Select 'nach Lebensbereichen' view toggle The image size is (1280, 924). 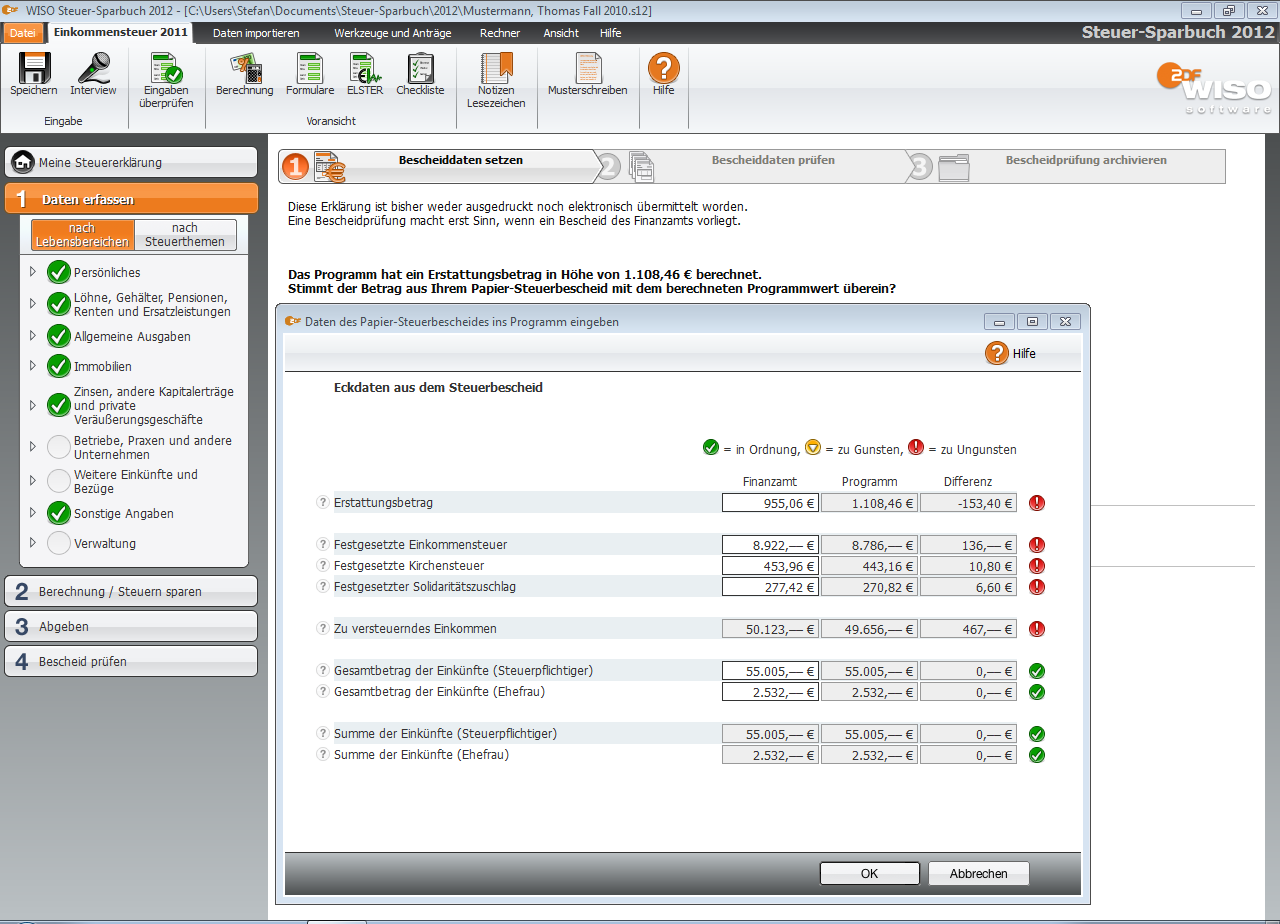tap(83, 235)
